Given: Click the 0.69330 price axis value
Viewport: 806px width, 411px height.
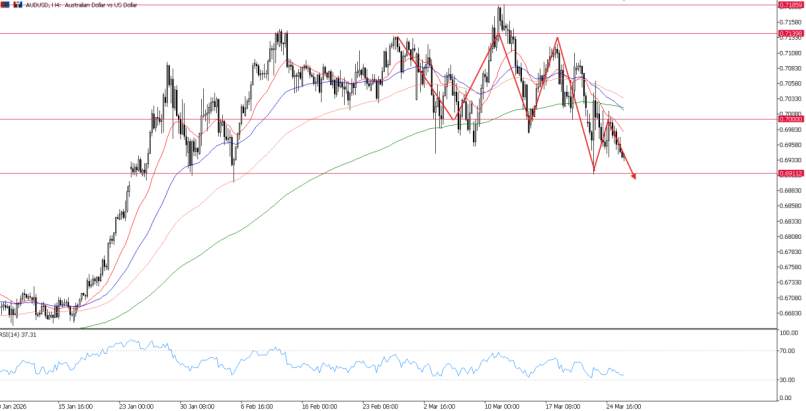Looking at the screenshot, I should point(792,160).
